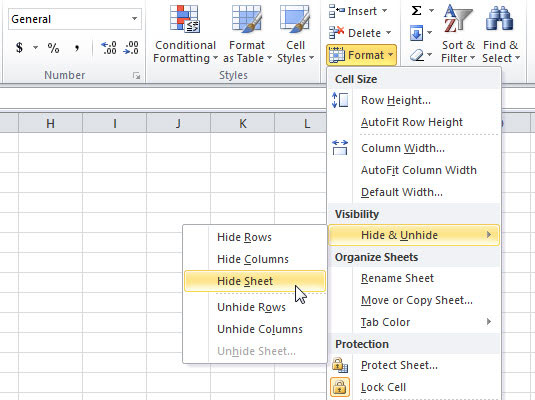The width and height of the screenshot is (535, 400).
Task: Click the Delete cells icon
Action: 336,33
